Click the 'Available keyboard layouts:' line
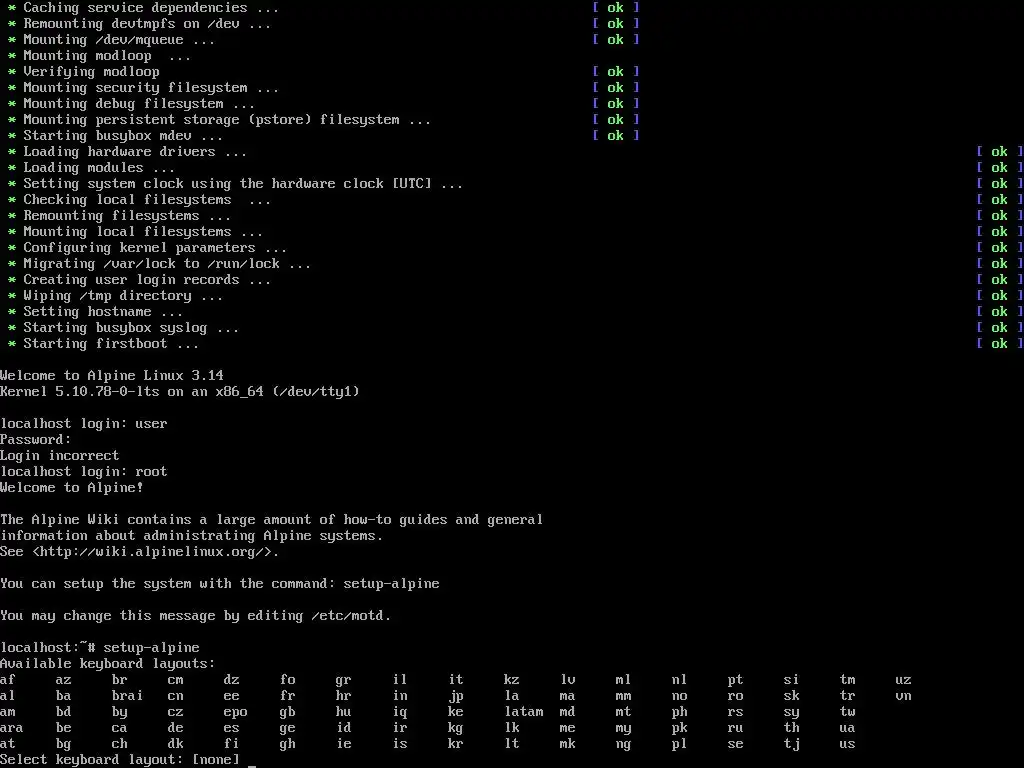The image size is (1024, 768). tap(108, 664)
